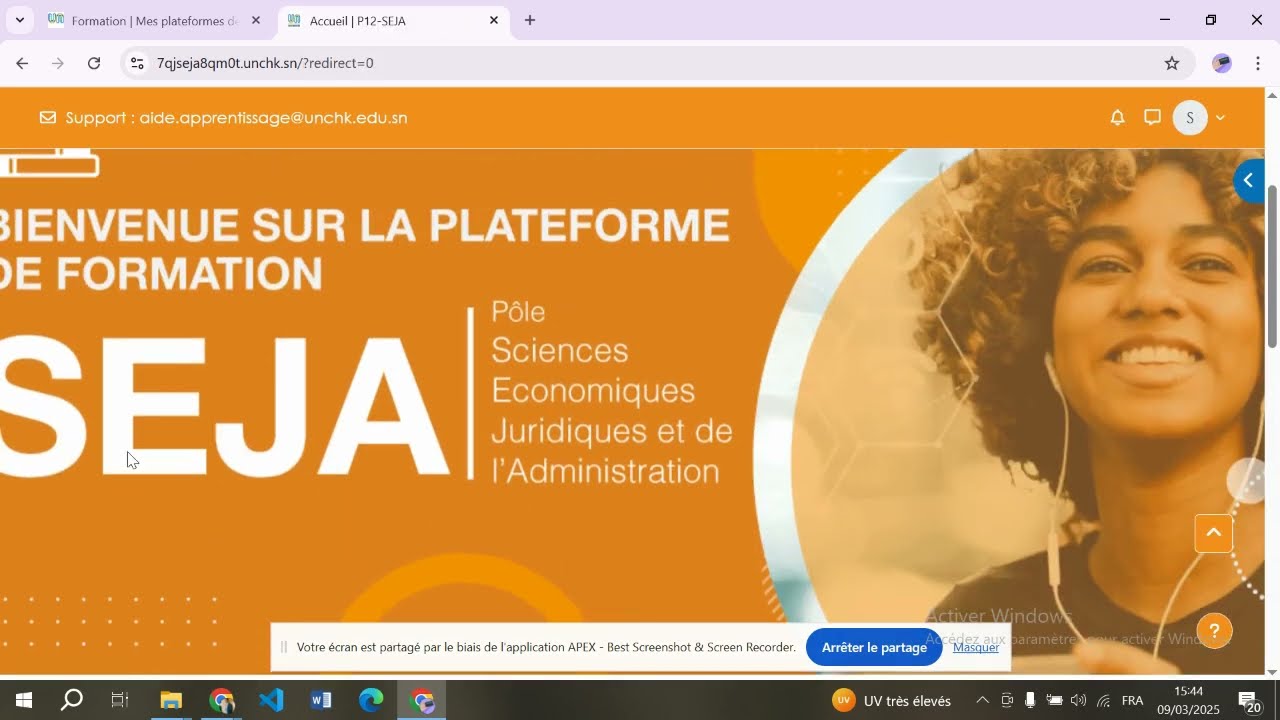Close the Formation Mes plateformes tab
The height and width of the screenshot is (720, 1280).
[x=255, y=20]
